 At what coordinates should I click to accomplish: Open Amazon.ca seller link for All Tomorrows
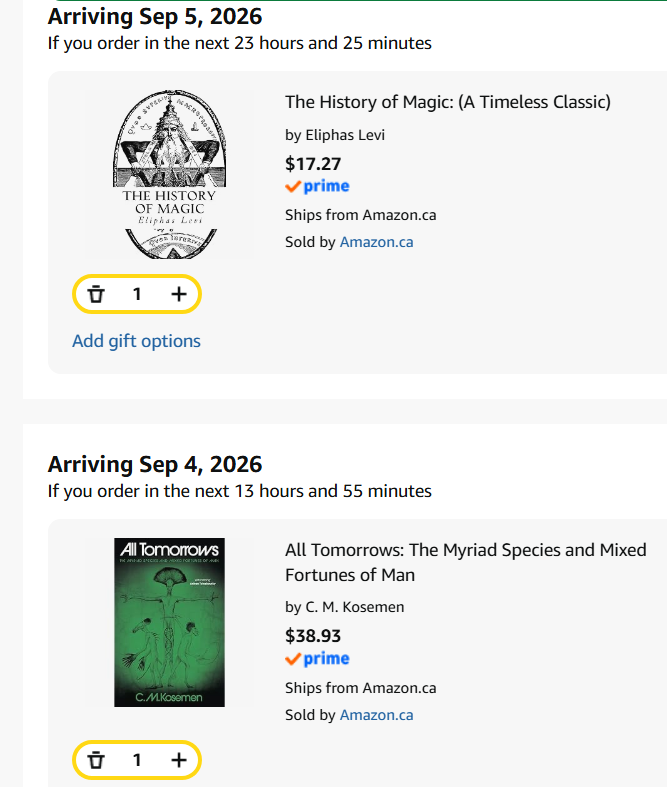point(376,715)
